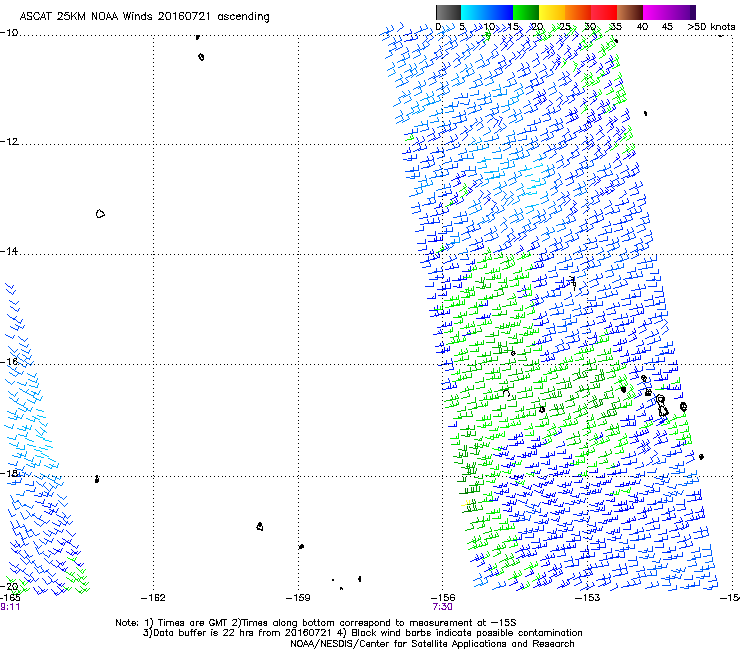Image resolution: width=740 pixels, height=650 pixels.
Task: Click the green 15-20 knots color segment
Action: pos(525,12)
